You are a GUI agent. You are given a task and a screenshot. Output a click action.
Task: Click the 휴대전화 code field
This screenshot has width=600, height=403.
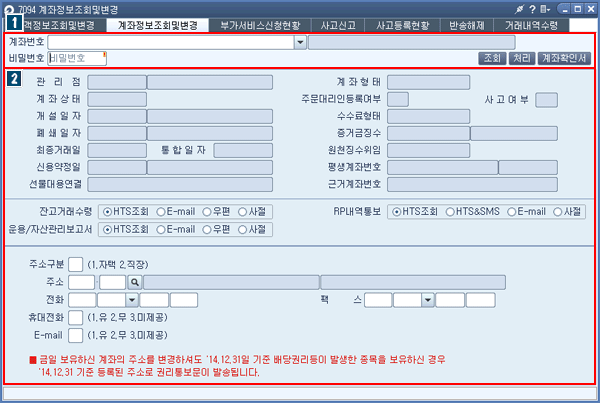(x=75, y=318)
